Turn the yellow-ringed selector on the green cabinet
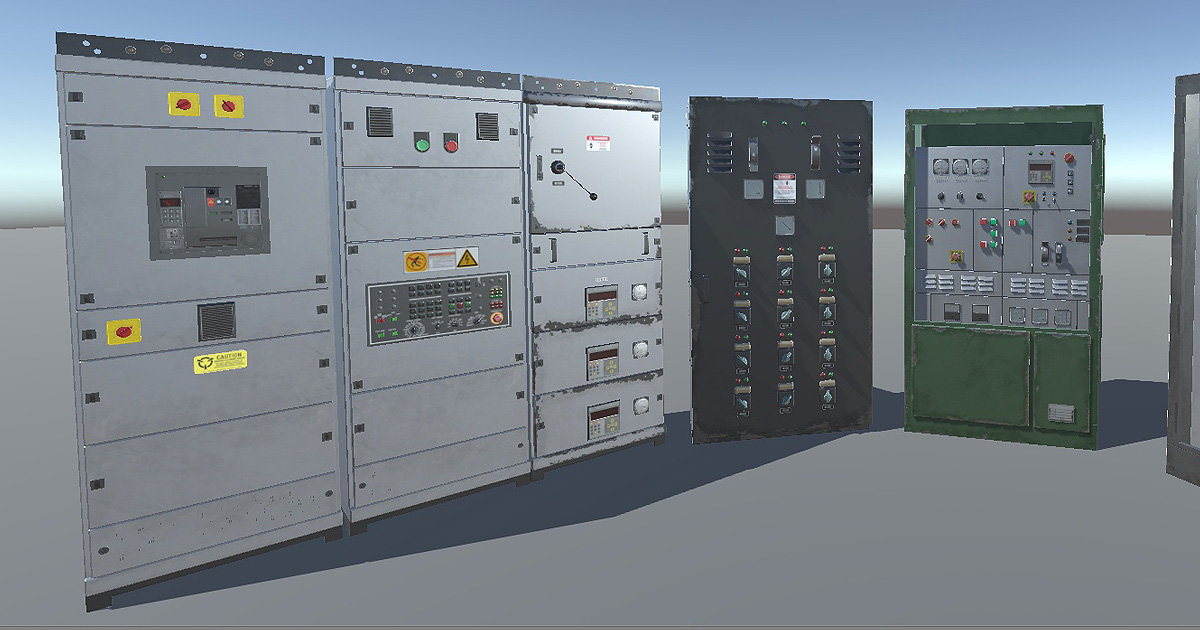The width and height of the screenshot is (1200, 630). [1029, 196]
